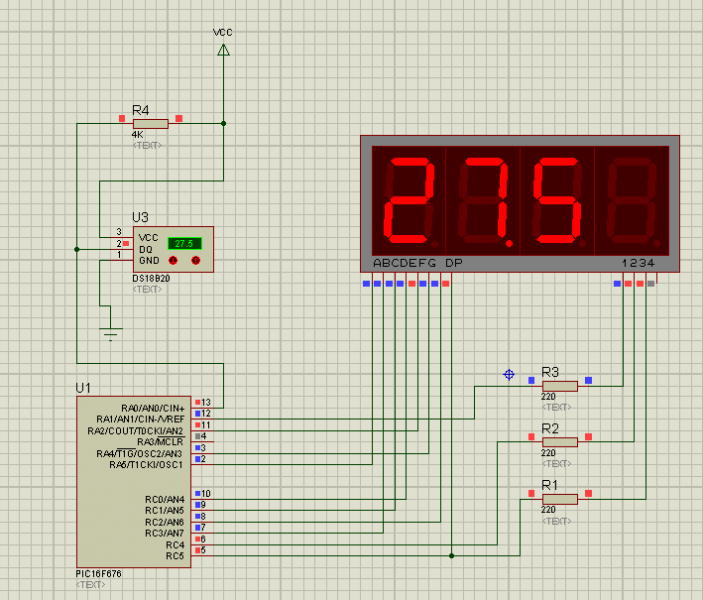This screenshot has width=703, height=600.
Task: Click the <TEXT> placeholder under PIC16F676
Action: [x=91, y=584]
